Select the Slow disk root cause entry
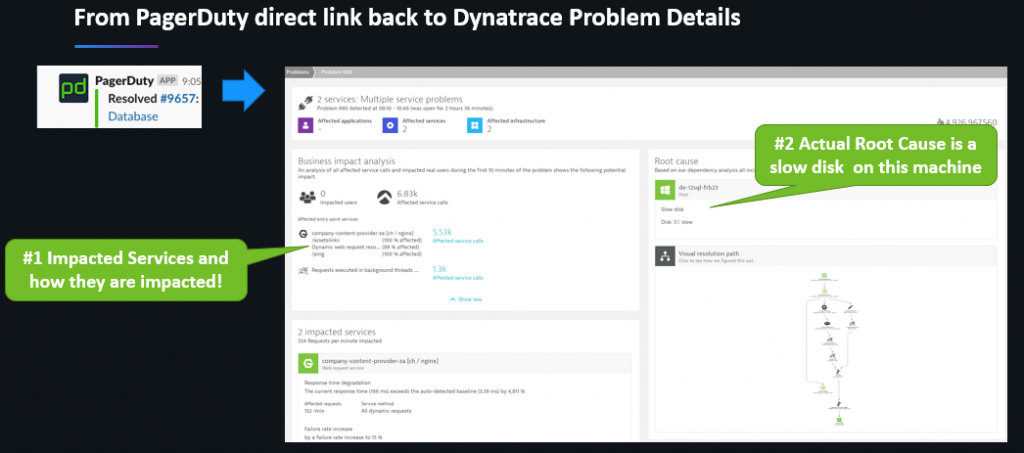Screen dimensions: 1024x453 (672, 209)
